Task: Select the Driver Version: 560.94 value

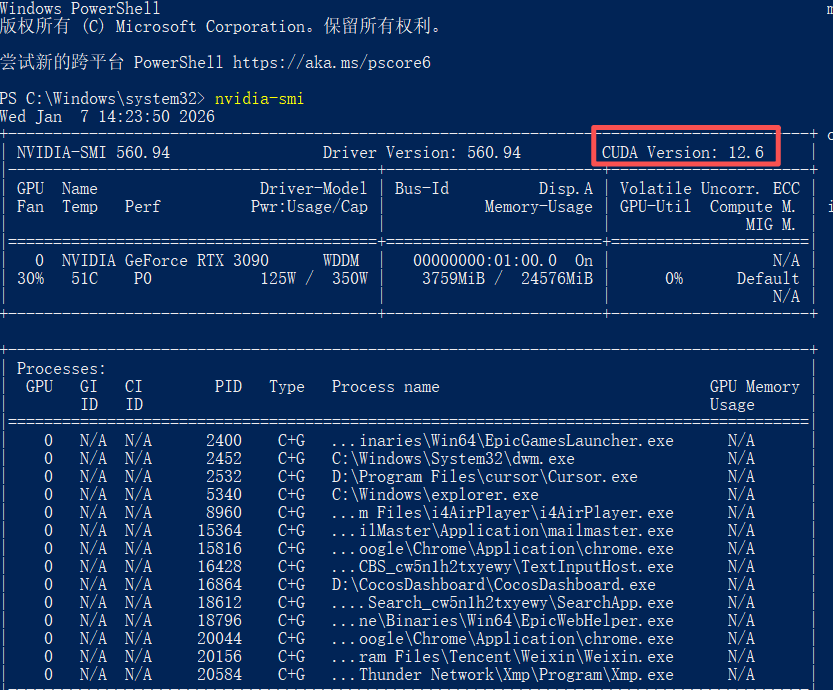Action: pyautogui.click(x=422, y=153)
